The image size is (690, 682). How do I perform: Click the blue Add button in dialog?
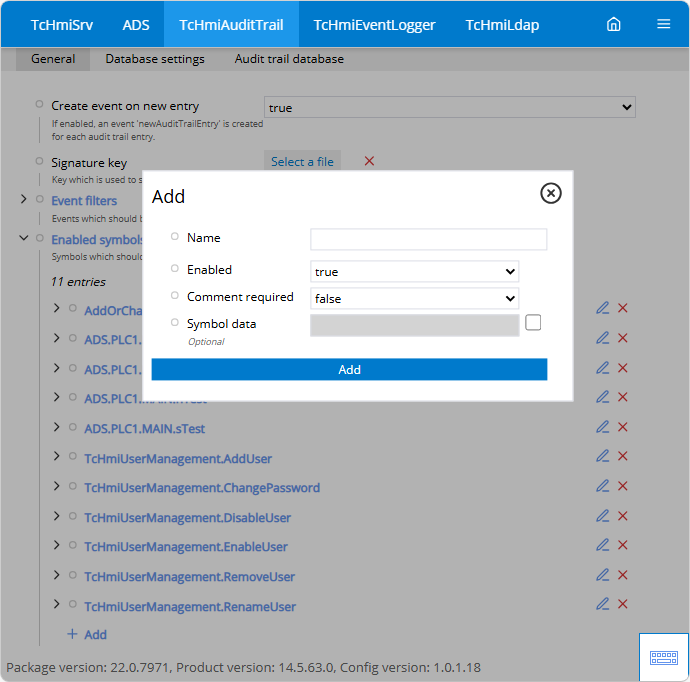point(349,369)
